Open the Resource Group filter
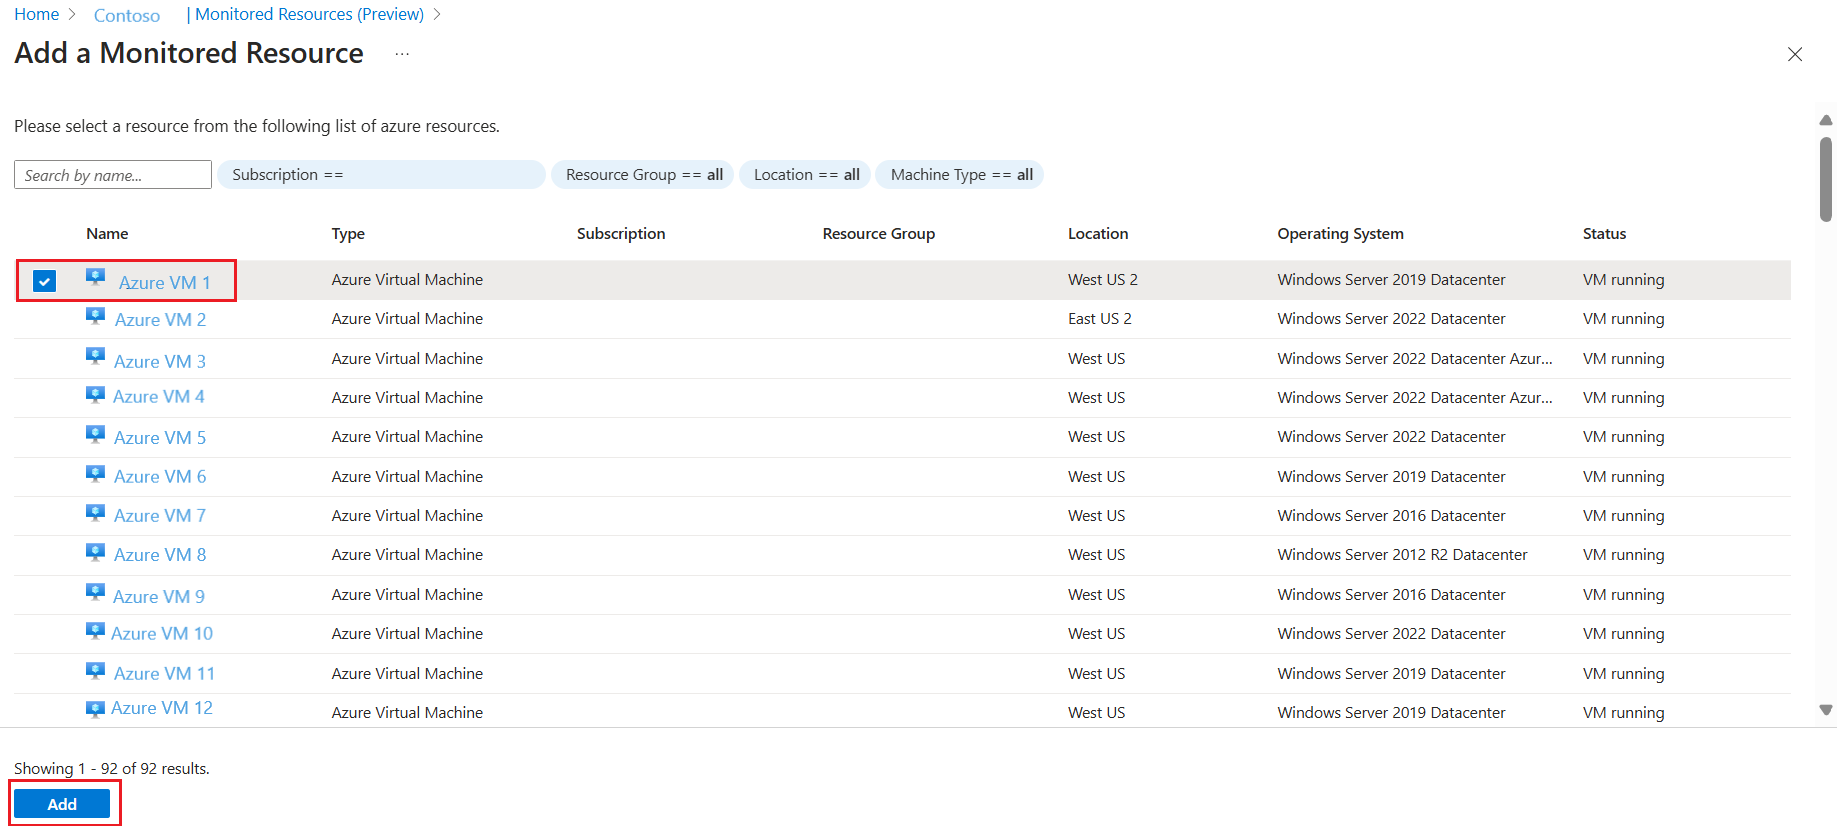1837x826 pixels. point(643,175)
